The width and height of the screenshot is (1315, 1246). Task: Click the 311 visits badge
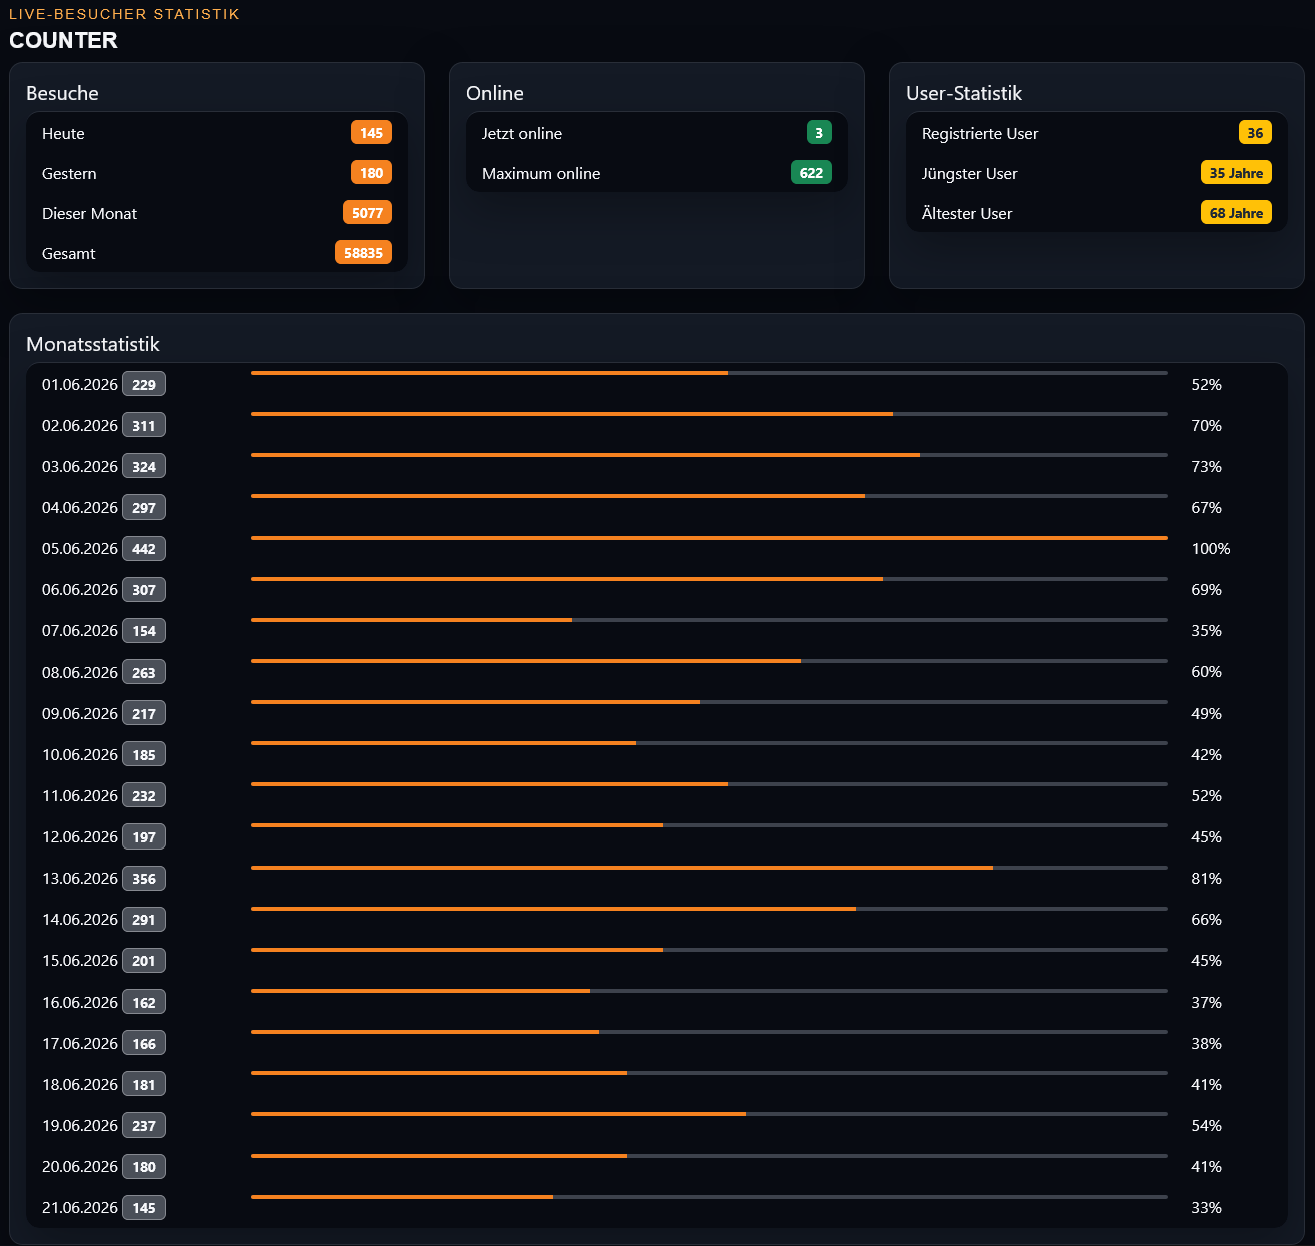click(144, 426)
